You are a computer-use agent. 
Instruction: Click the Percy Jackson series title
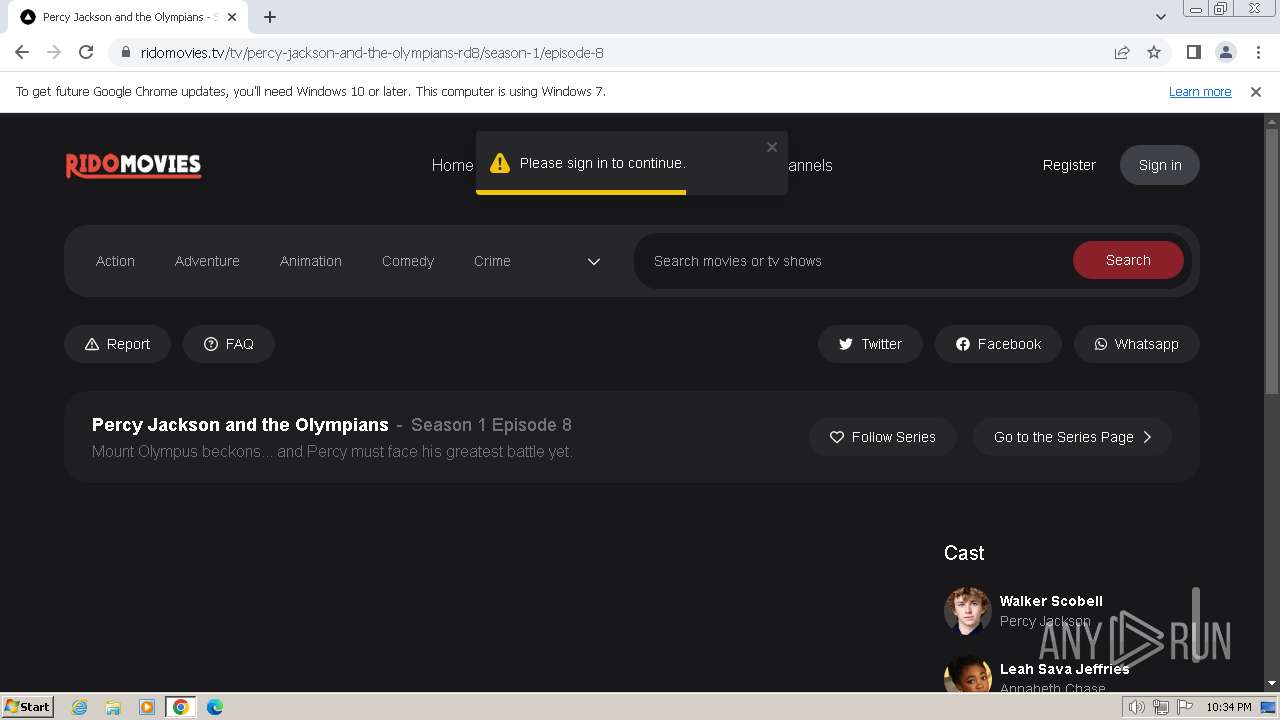click(x=240, y=425)
